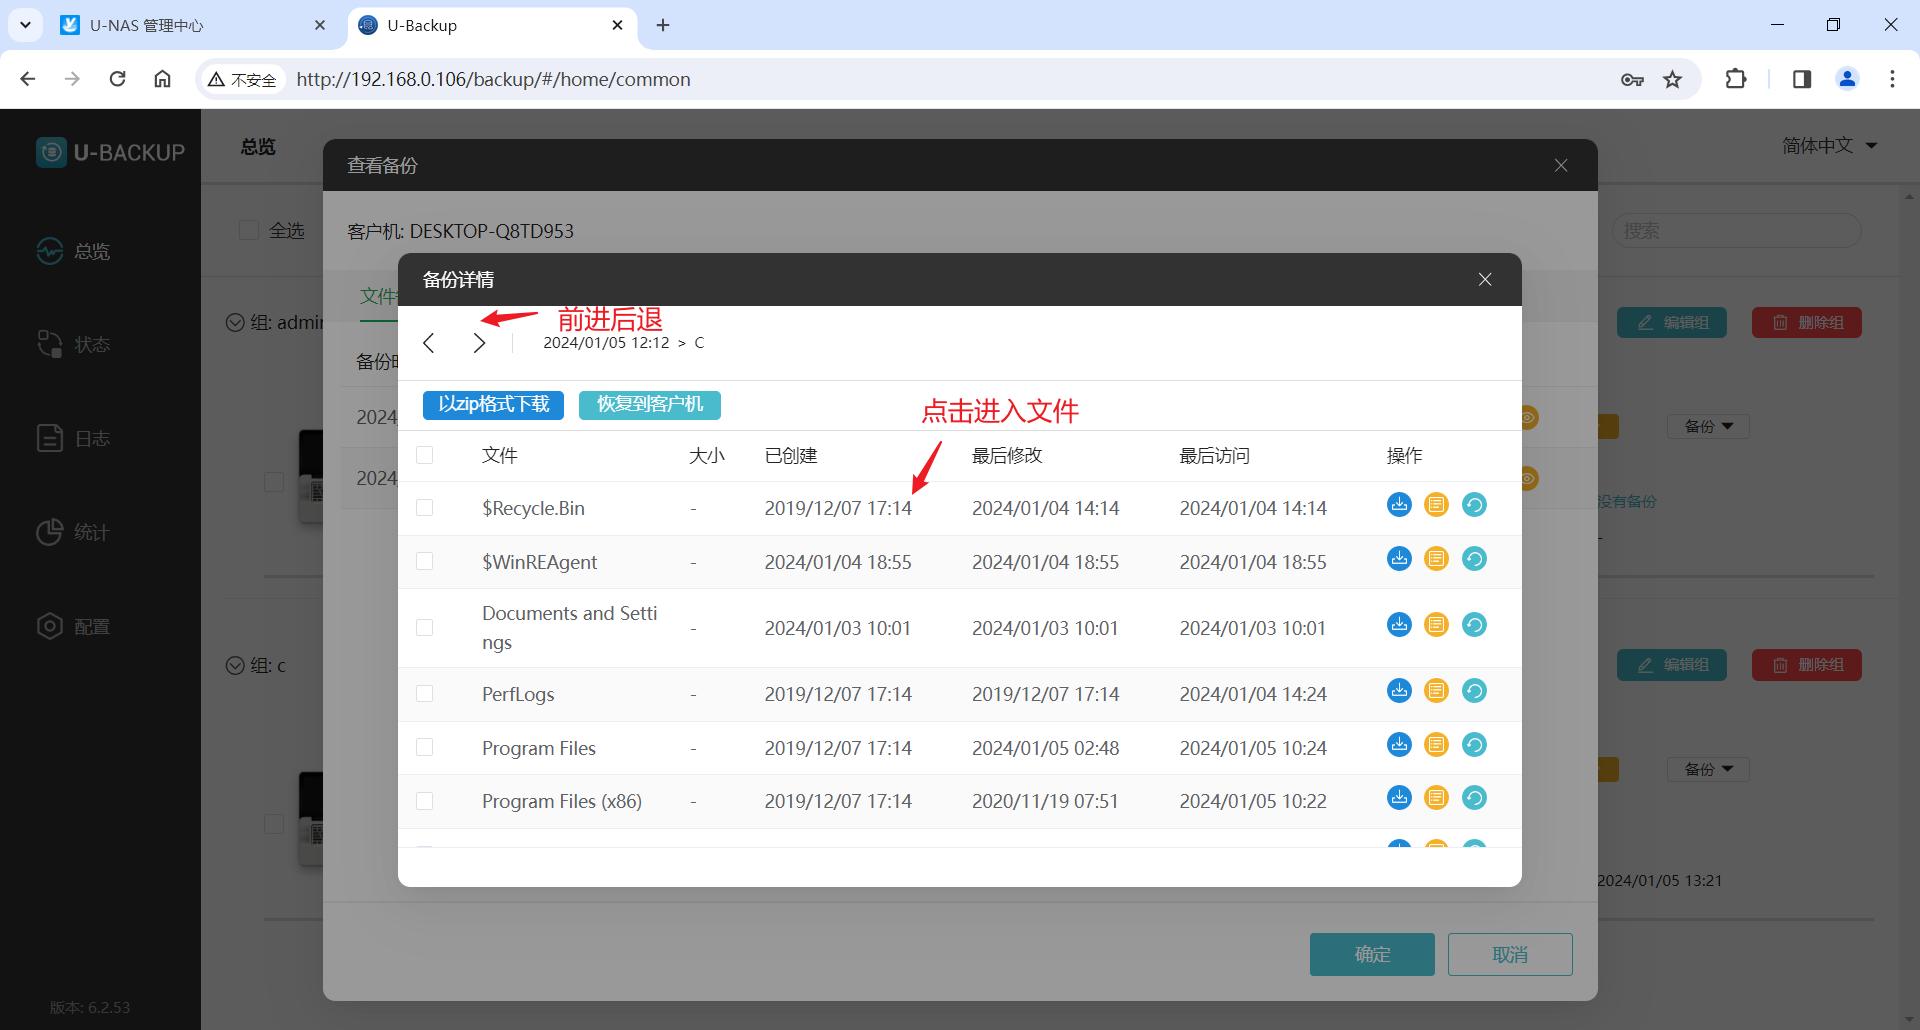Open the browser tab search dropdown
1920x1030 pixels.
[x=25, y=25]
